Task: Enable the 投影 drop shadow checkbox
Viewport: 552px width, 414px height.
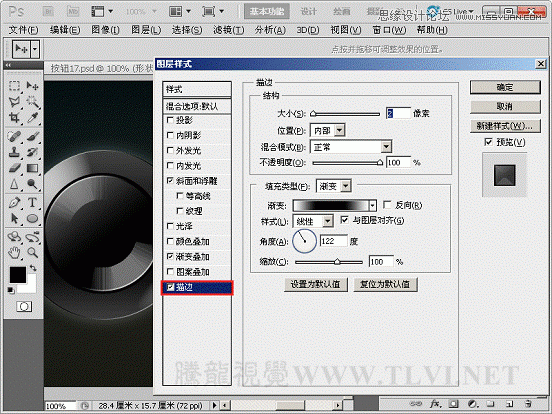Action: point(170,120)
